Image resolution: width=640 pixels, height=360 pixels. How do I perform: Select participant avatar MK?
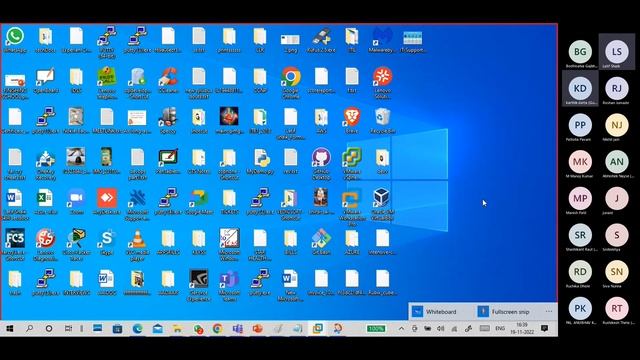pyautogui.click(x=580, y=162)
